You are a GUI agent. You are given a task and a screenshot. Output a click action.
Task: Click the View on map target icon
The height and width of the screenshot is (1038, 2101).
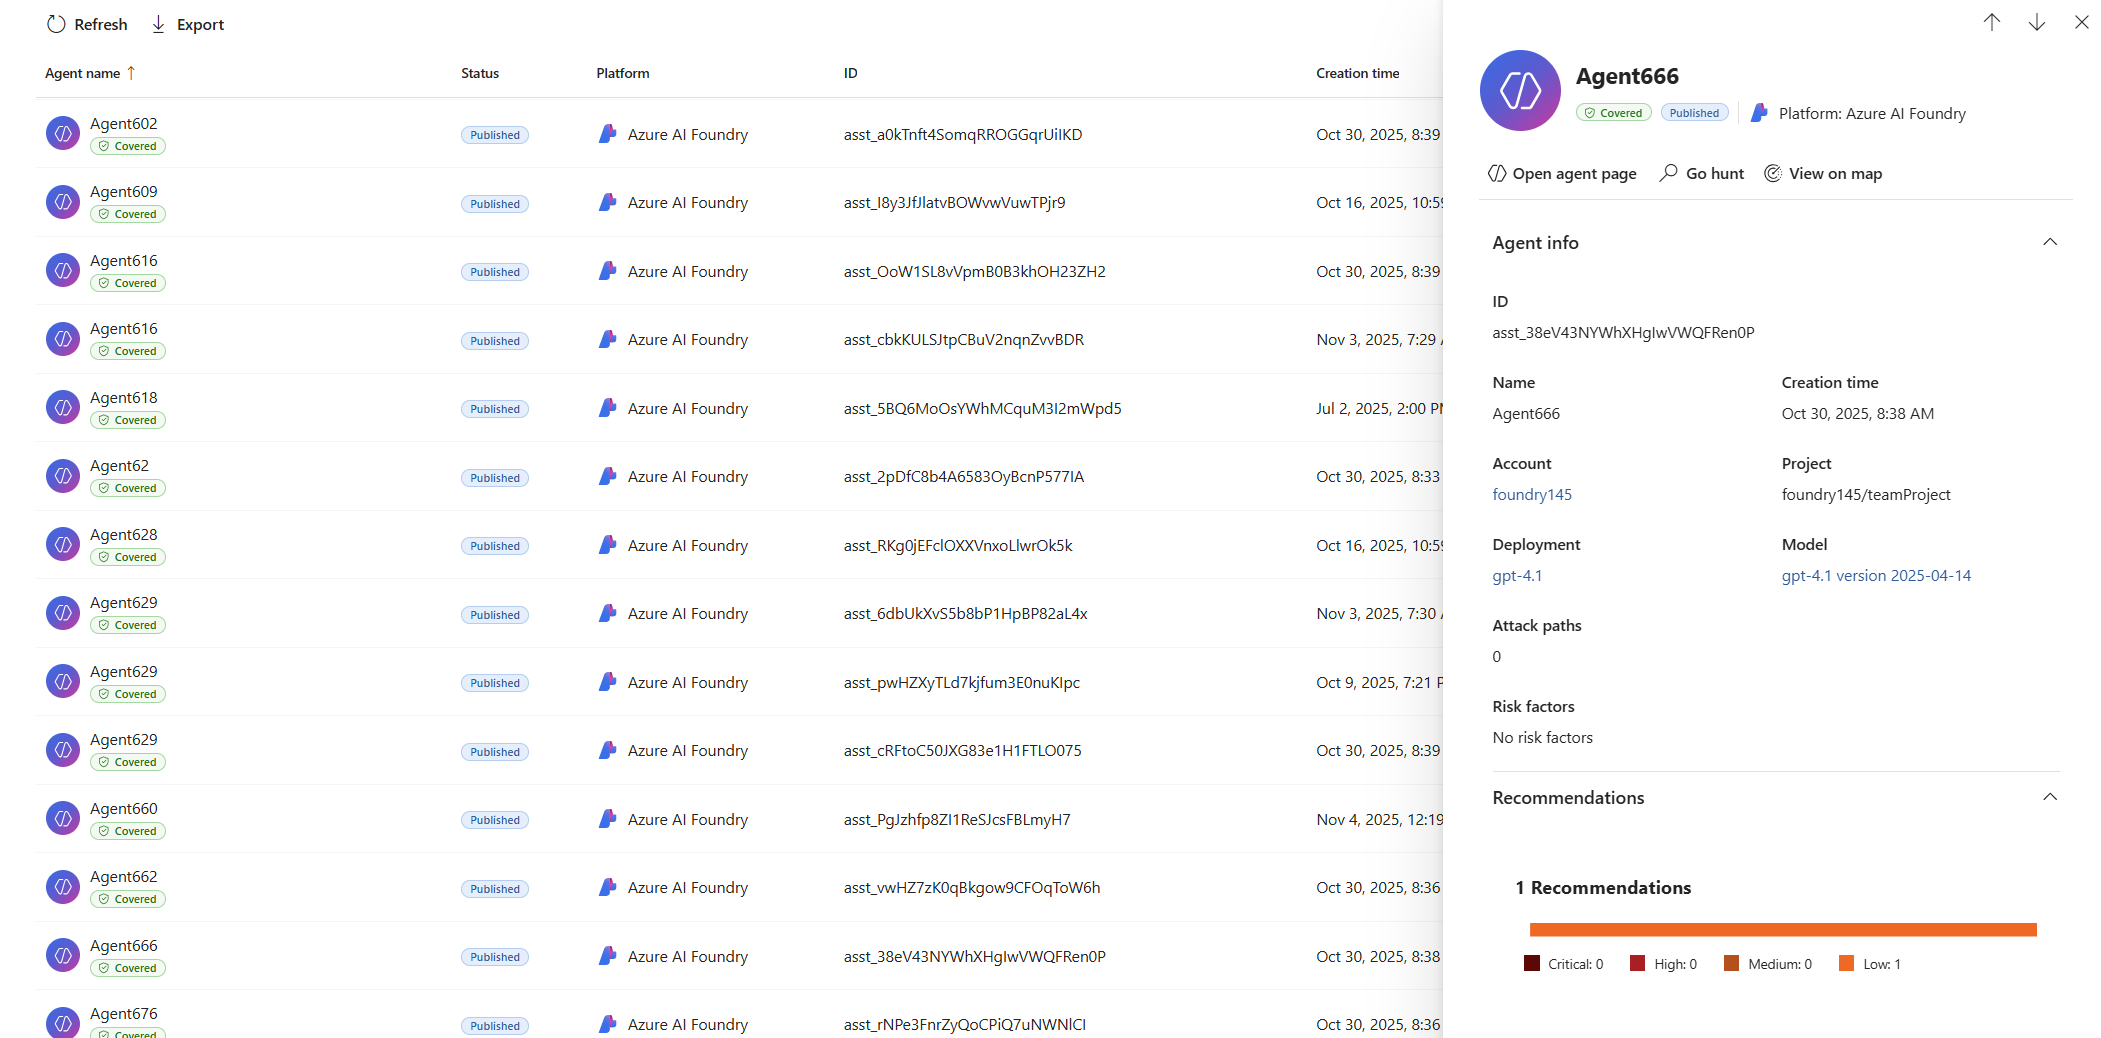click(1772, 173)
